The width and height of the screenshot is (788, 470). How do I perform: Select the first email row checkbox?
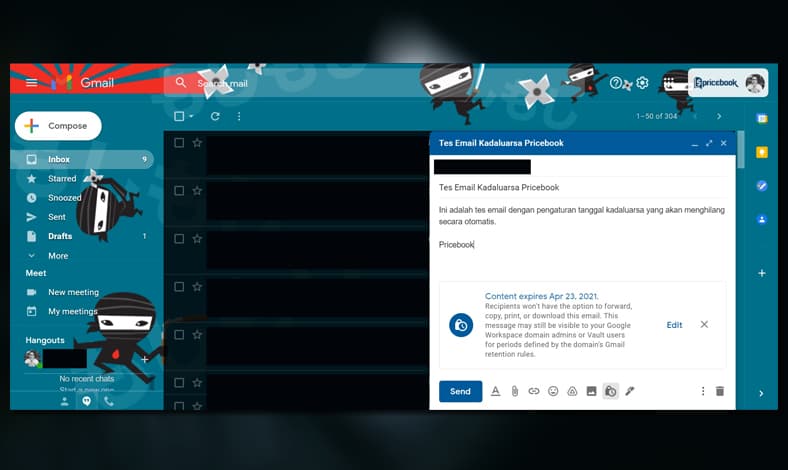179,143
